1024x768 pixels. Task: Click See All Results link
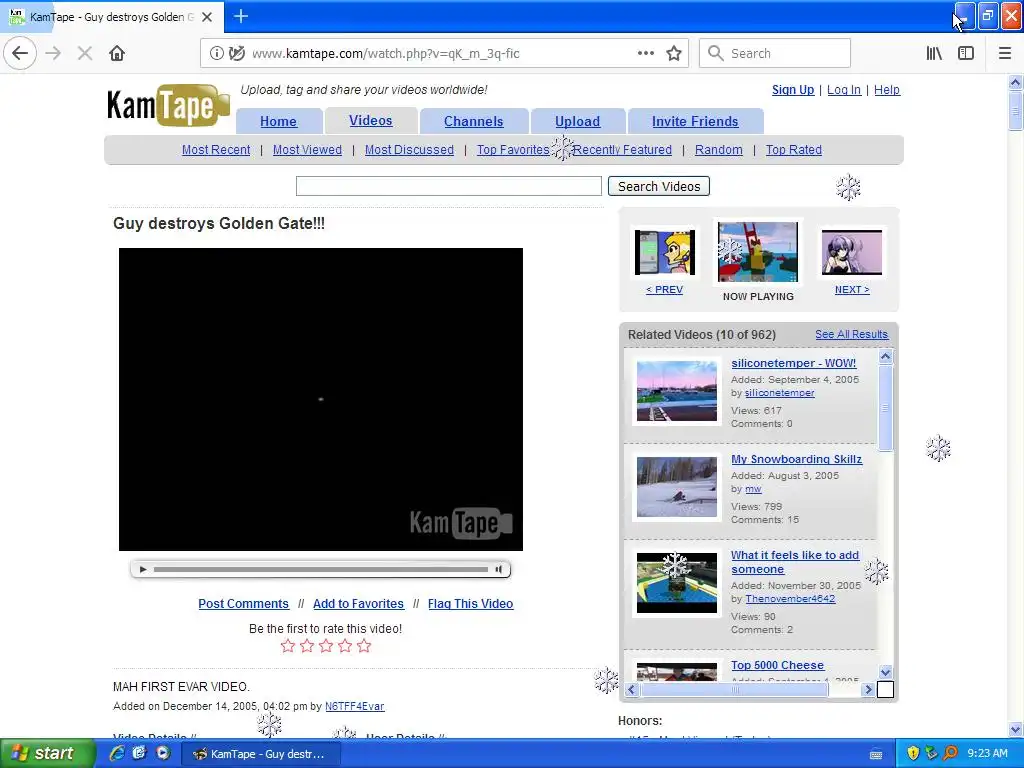(x=851, y=334)
